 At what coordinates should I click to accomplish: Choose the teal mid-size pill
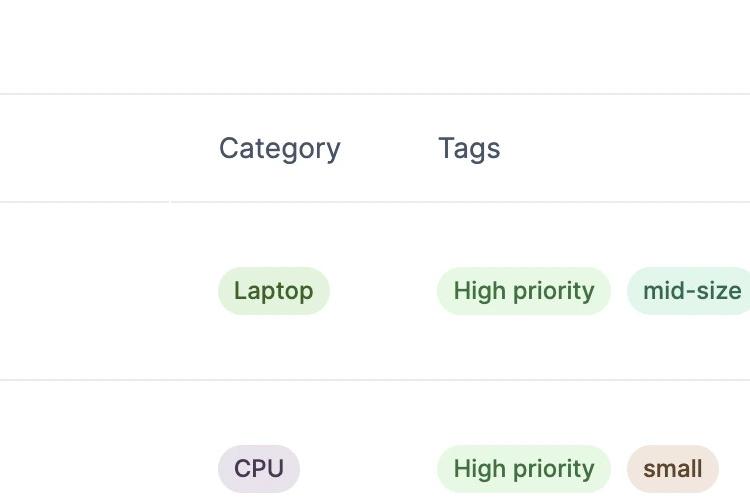[x=691, y=291]
